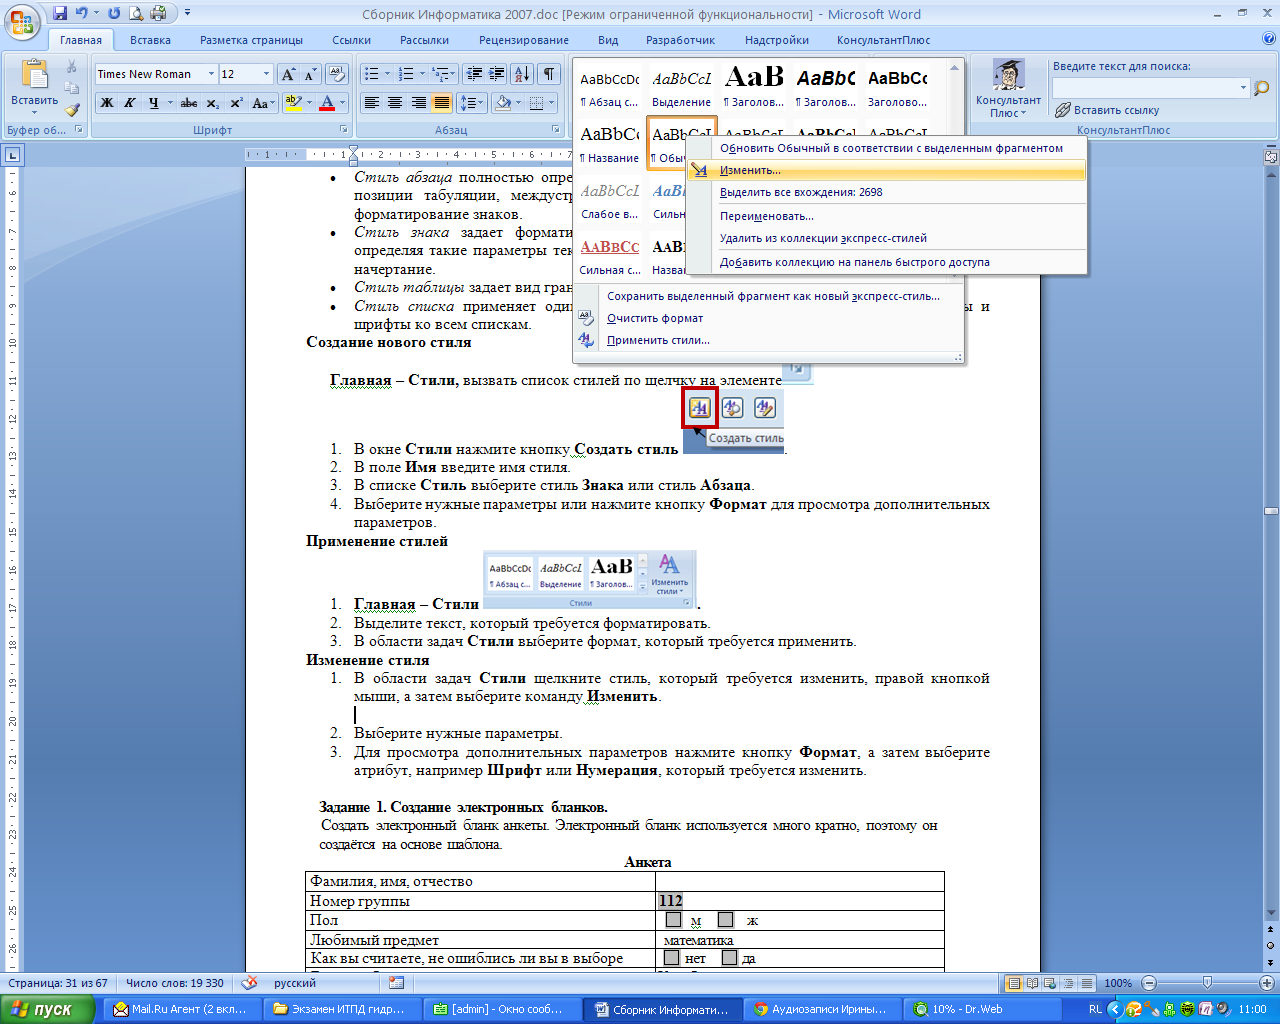Check the 'м' checkbox in the Пол row
The width and height of the screenshot is (1280, 1024).
[x=674, y=920]
